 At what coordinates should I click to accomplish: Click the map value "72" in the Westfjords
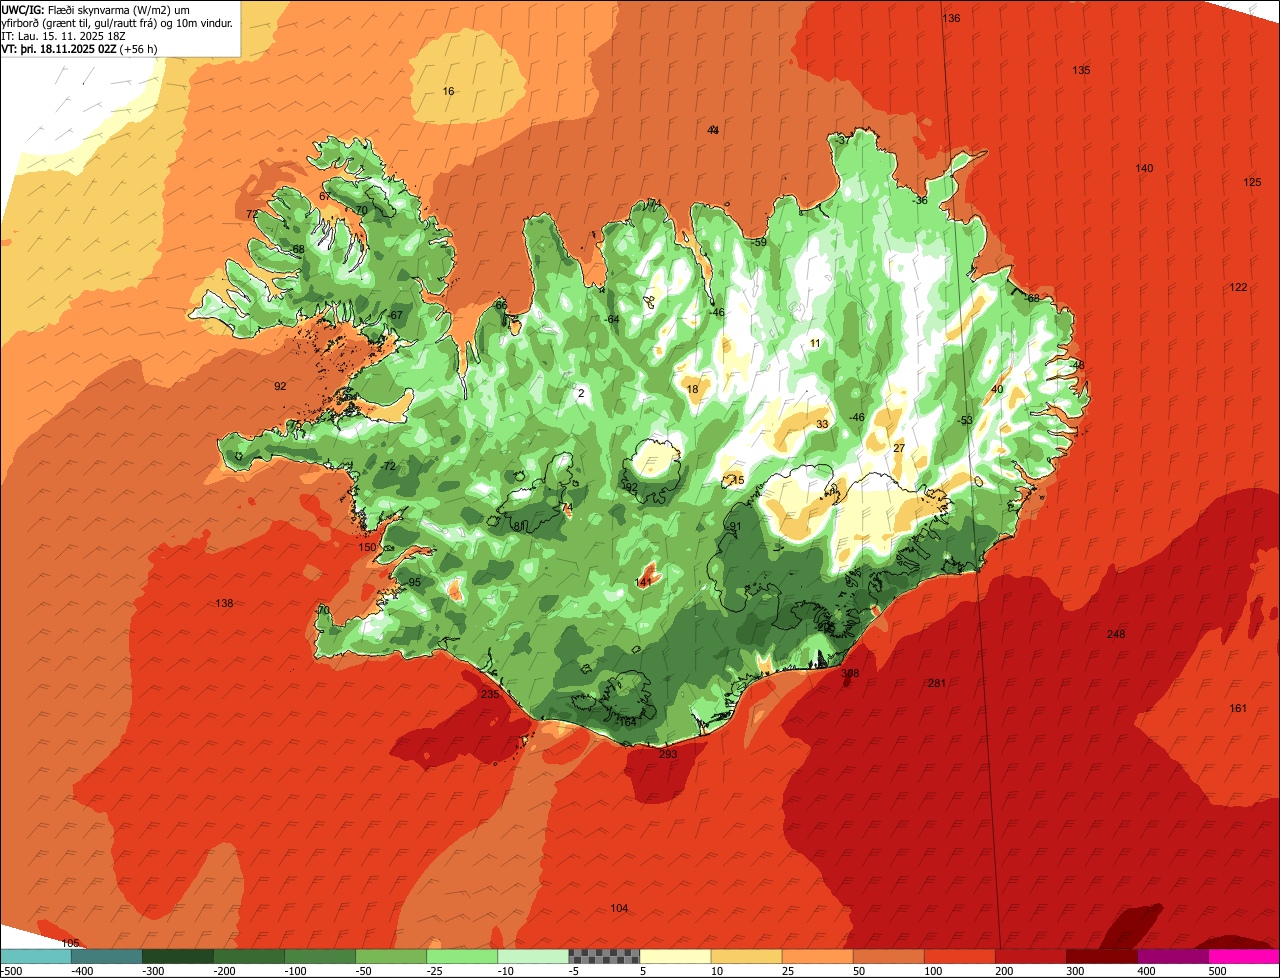tap(252, 214)
